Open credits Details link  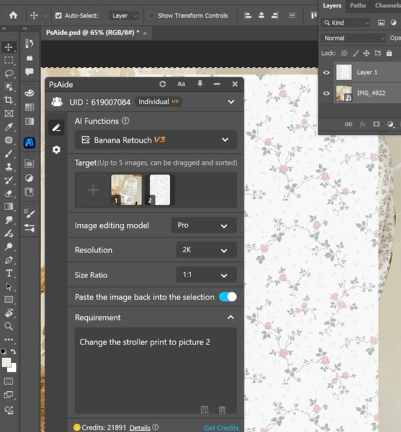140,428
